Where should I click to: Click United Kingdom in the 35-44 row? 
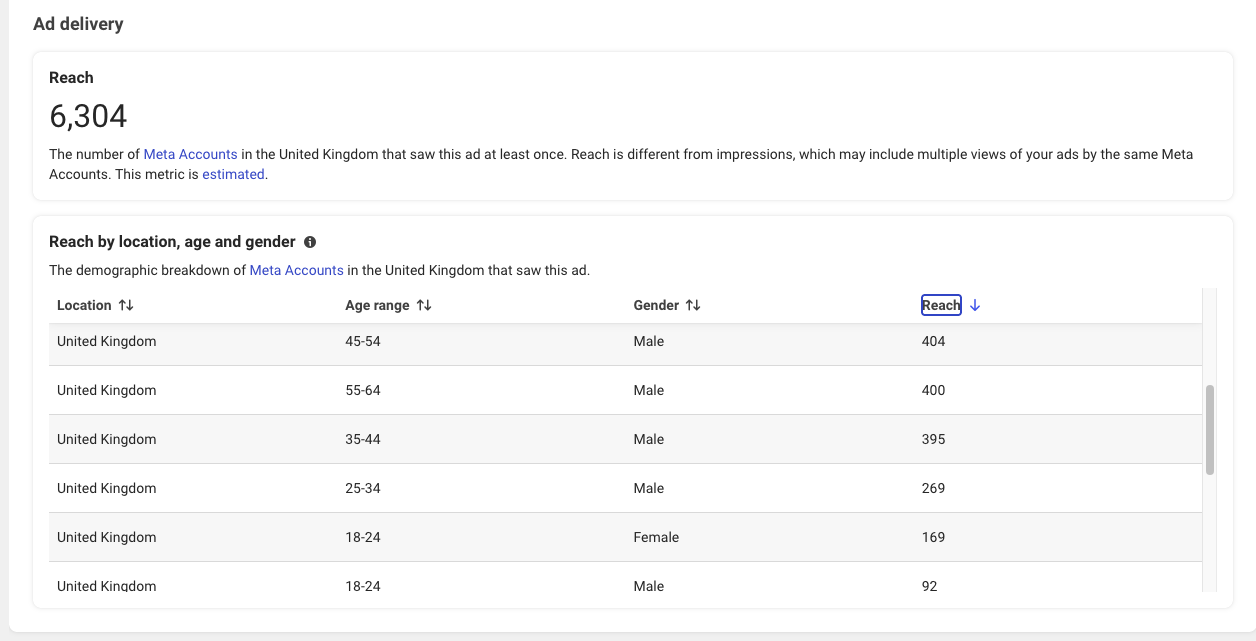tap(107, 439)
